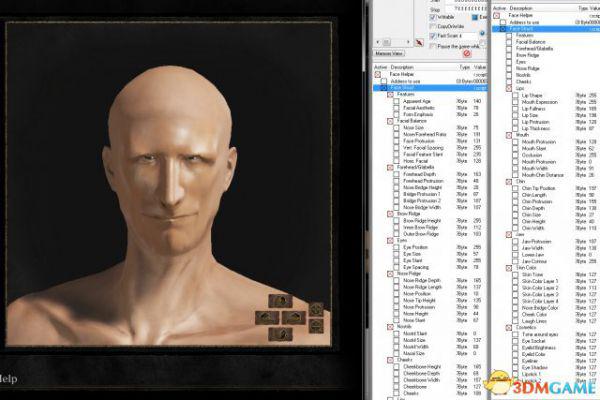The image size is (600, 400).
Task: Click the Description column header in left table
Action: click(x=402, y=67)
